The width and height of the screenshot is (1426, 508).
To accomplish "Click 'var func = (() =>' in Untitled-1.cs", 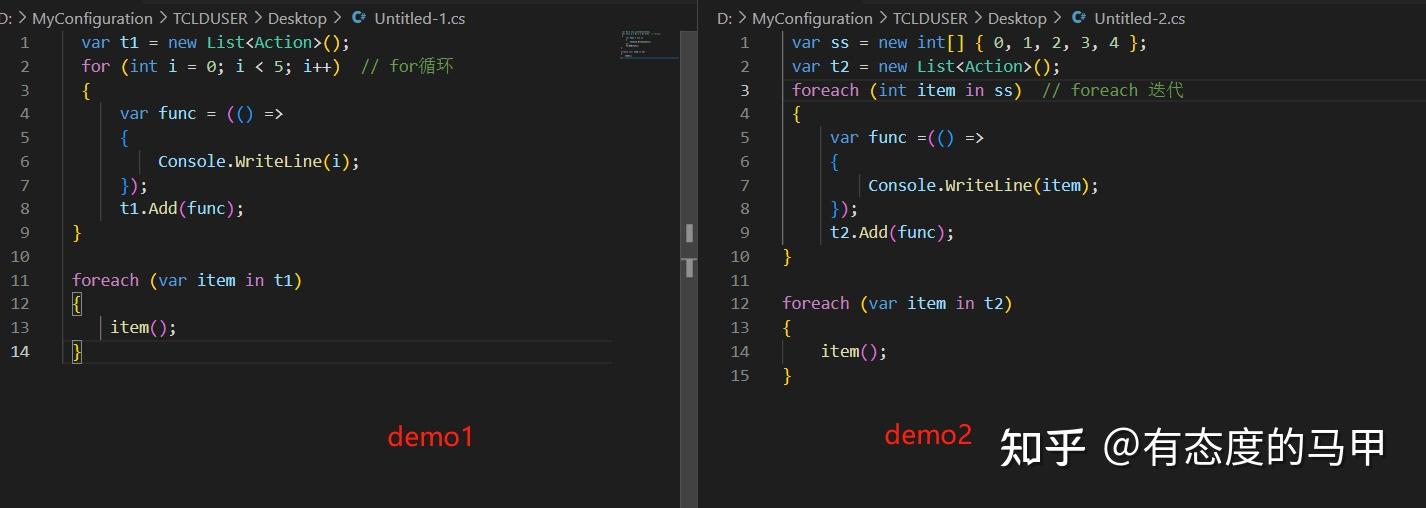I will coord(202,113).
